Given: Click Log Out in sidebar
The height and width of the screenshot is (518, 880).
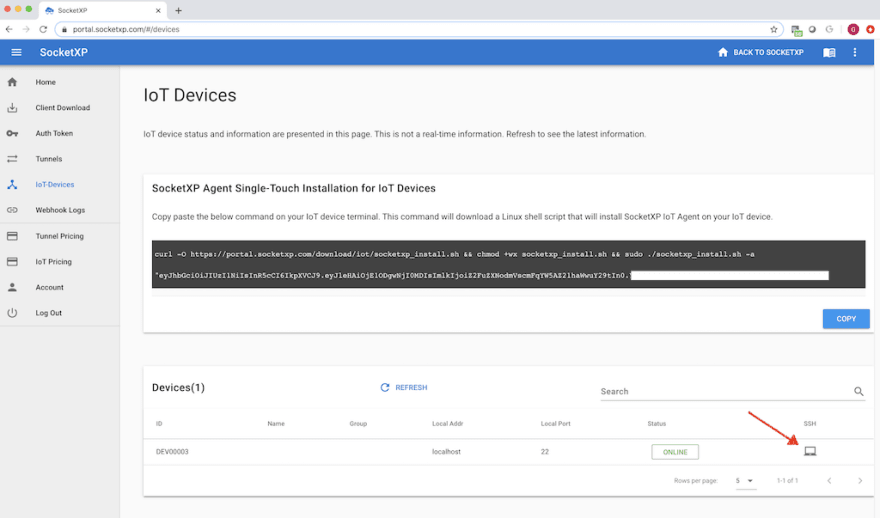Looking at the screenshot, I should pos(49,313).
